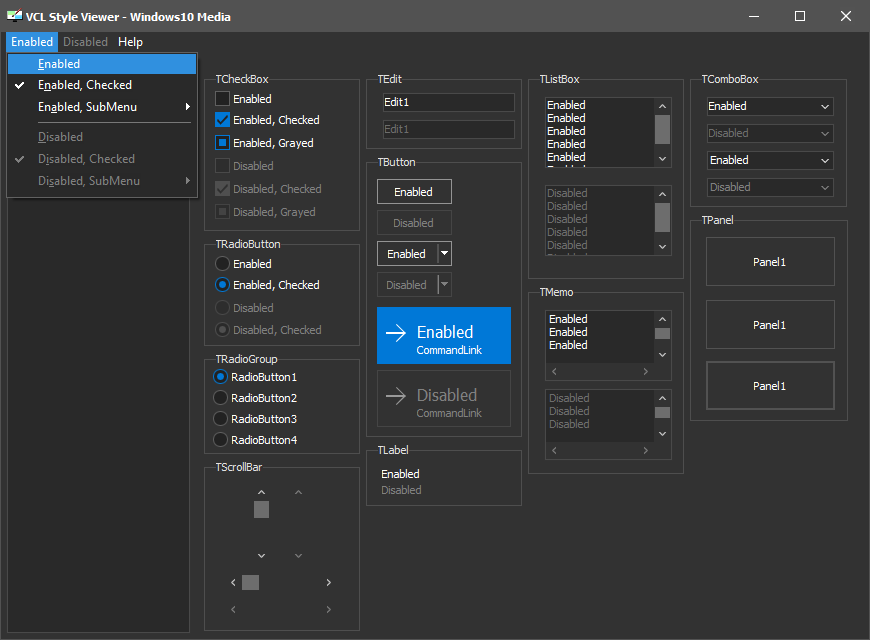The height and width of the screenshot is (640, 870).
Task: Open the second Enabled combo box
Action: tap(770, 160)
